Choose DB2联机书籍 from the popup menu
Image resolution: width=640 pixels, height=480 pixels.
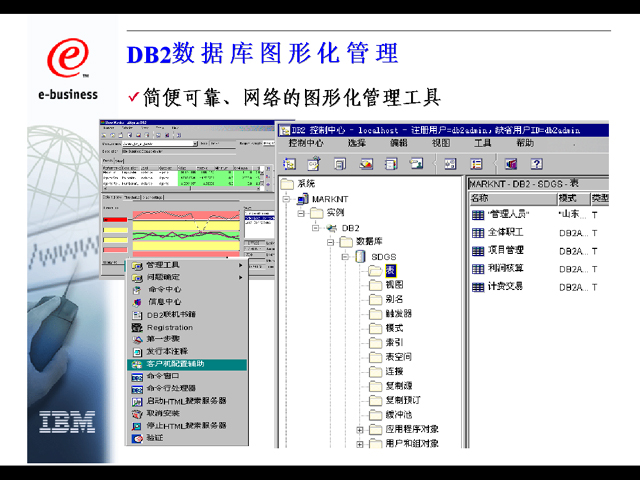[187, 315]
